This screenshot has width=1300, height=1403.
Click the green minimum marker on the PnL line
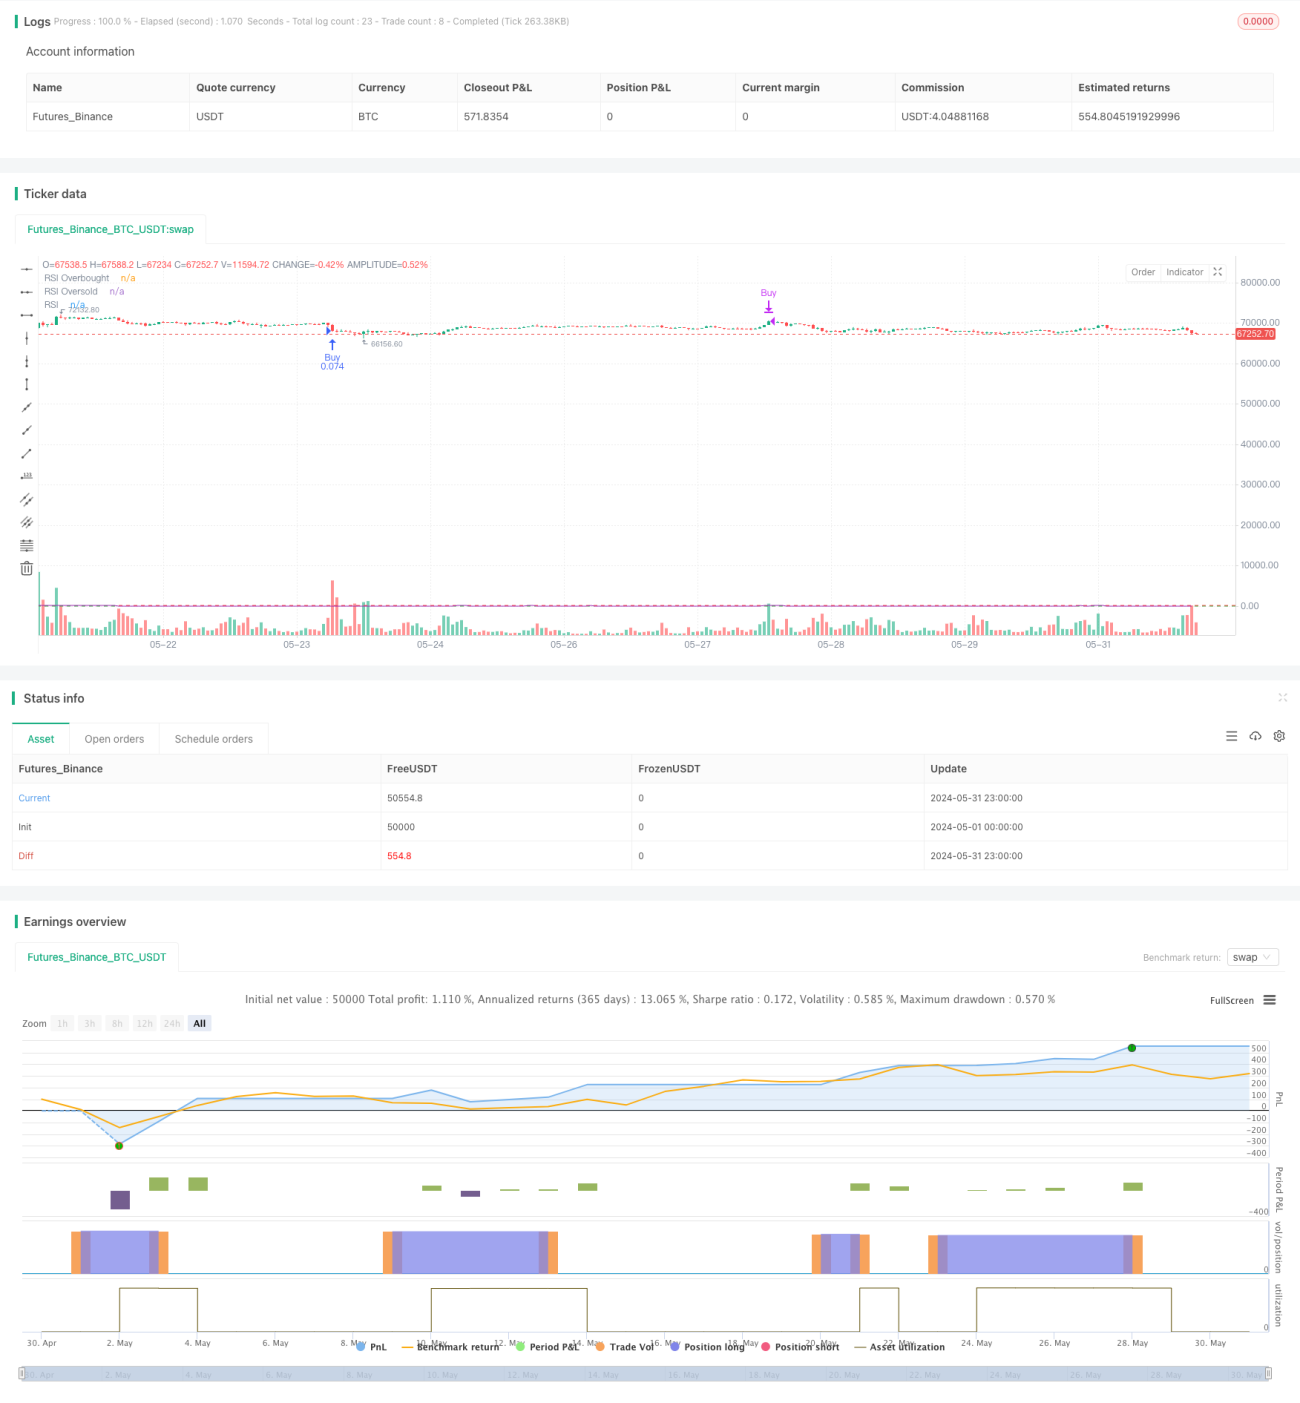pos(119,1145)
